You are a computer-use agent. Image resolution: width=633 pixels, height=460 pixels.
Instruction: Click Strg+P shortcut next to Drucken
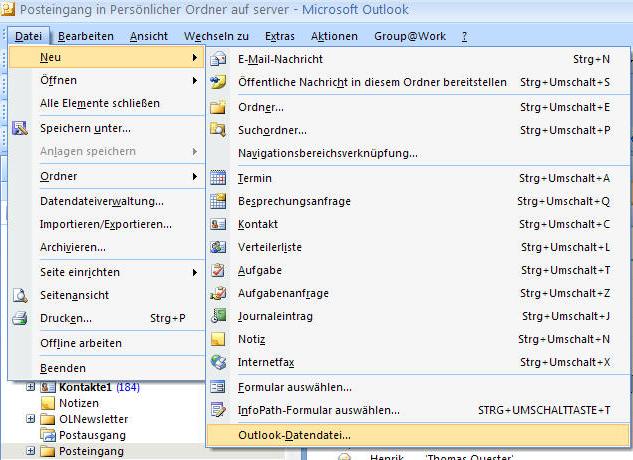(168, 318)
